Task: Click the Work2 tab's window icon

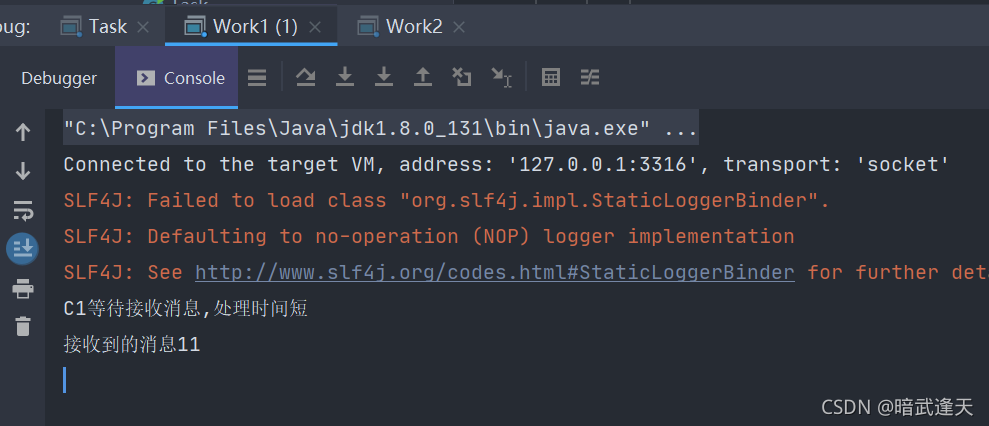Action: coord(368,27)
